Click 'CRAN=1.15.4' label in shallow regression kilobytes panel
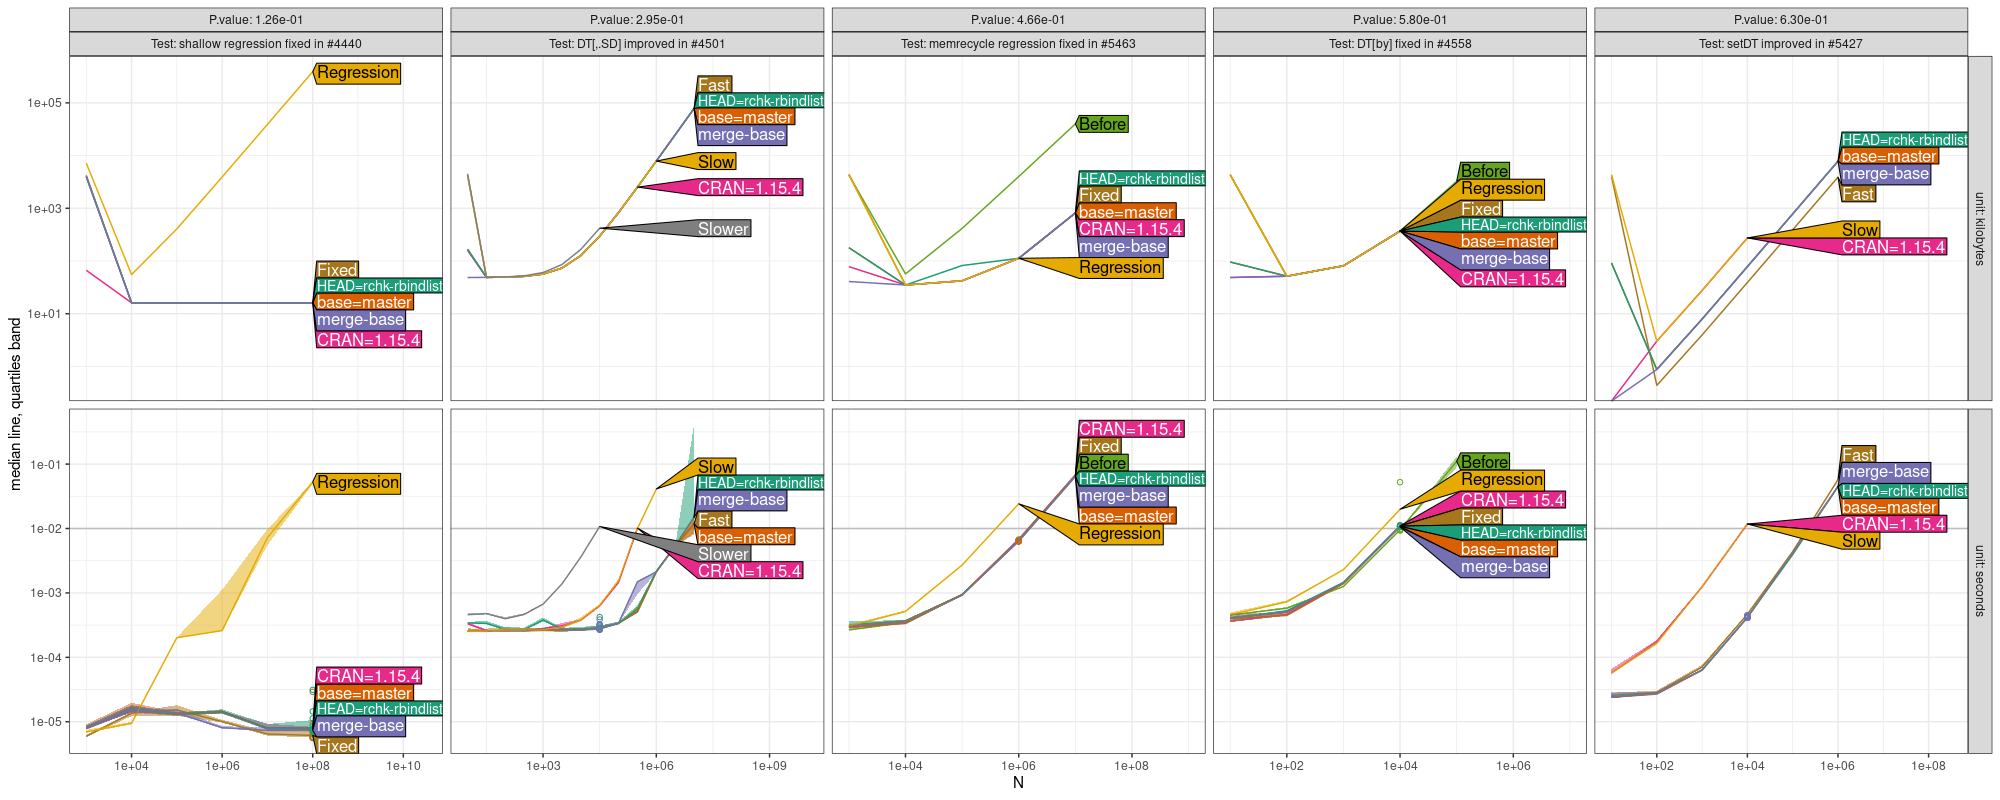Viewport: 2000px width, 800px height. (x=368, y=340)
